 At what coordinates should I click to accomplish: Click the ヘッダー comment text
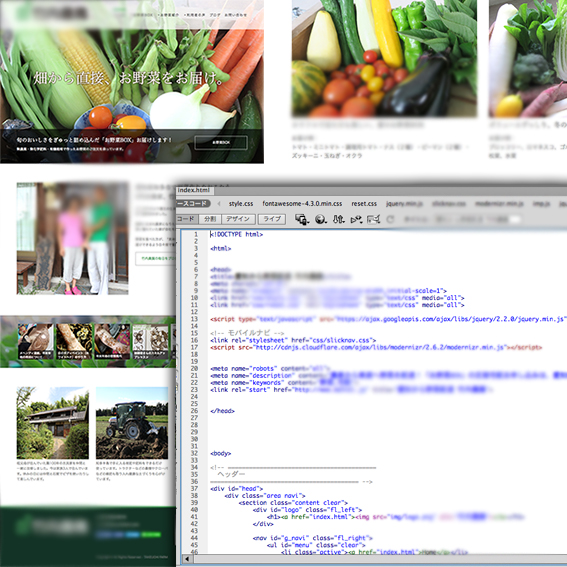tap(231, 474)
